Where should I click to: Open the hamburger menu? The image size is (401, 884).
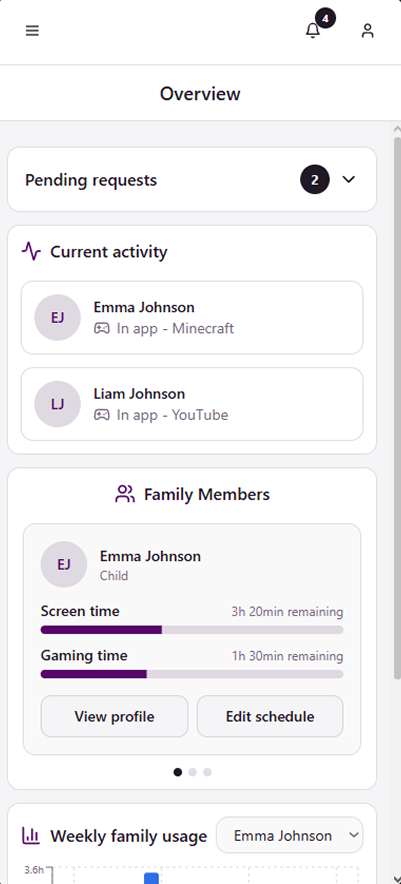click(32, 30)
